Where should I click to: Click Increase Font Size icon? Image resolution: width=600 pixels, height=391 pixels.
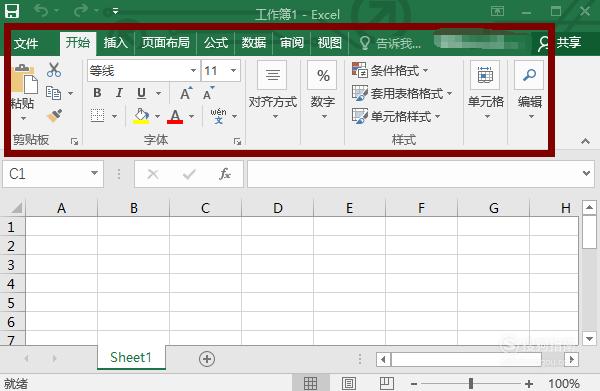coord(186,93)
